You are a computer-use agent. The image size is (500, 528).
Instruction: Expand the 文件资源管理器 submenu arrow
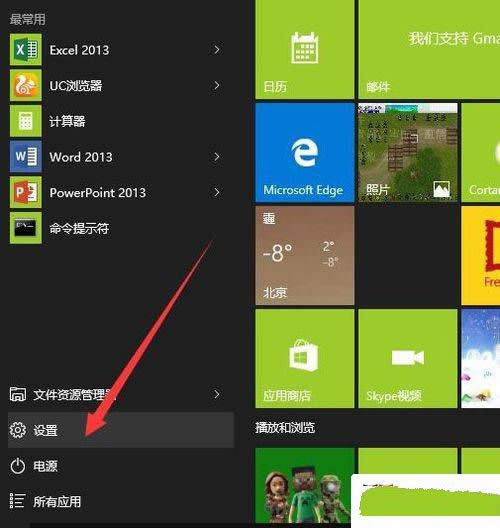[x=217, y=394]
